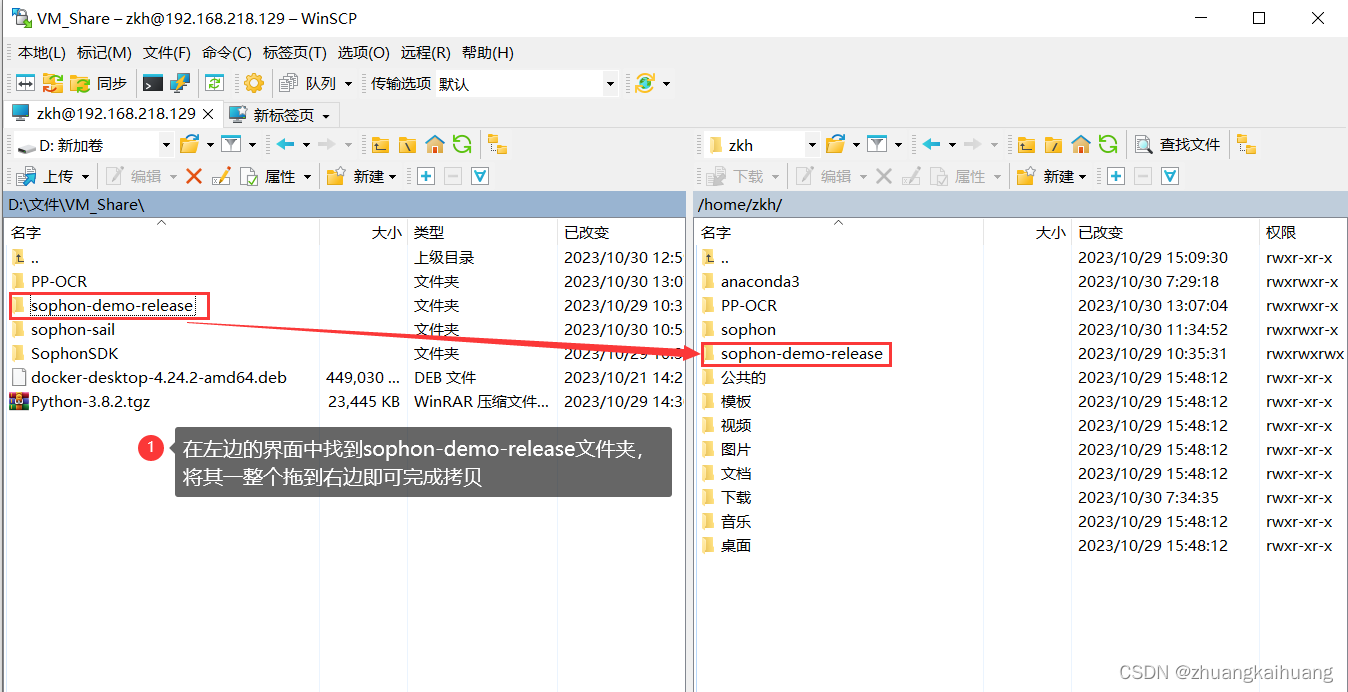Open the terminal console icon
The height and width of the screenshot is (692, 1348).
click(153, 83)
